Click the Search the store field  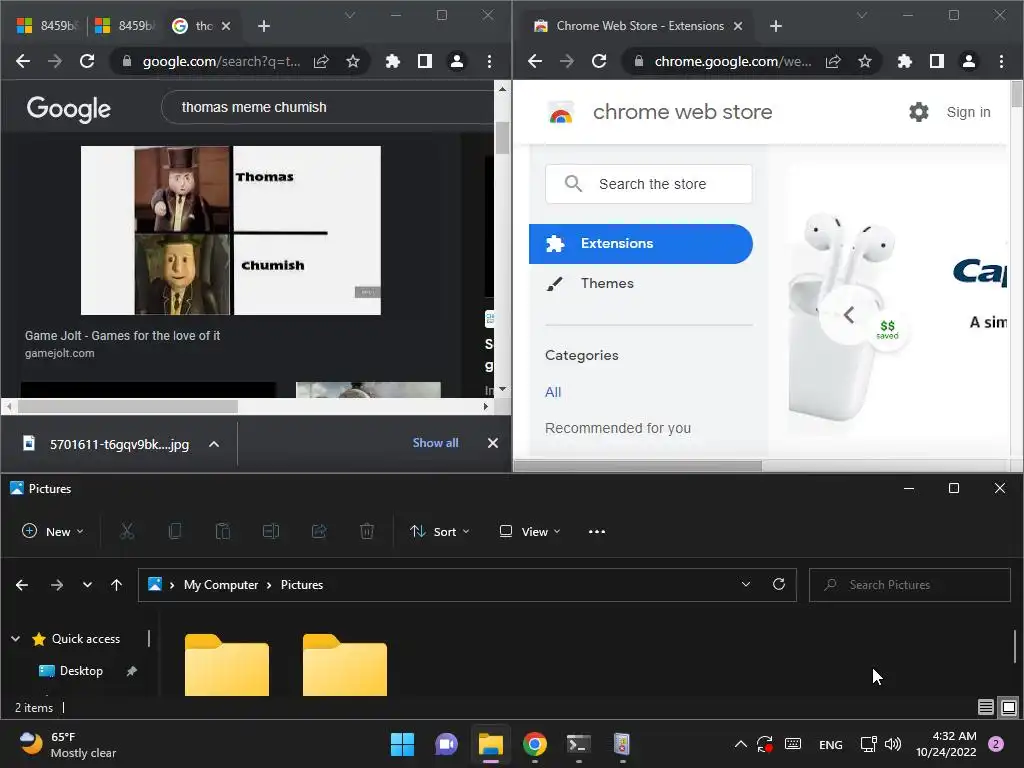(x=648, y=184)
